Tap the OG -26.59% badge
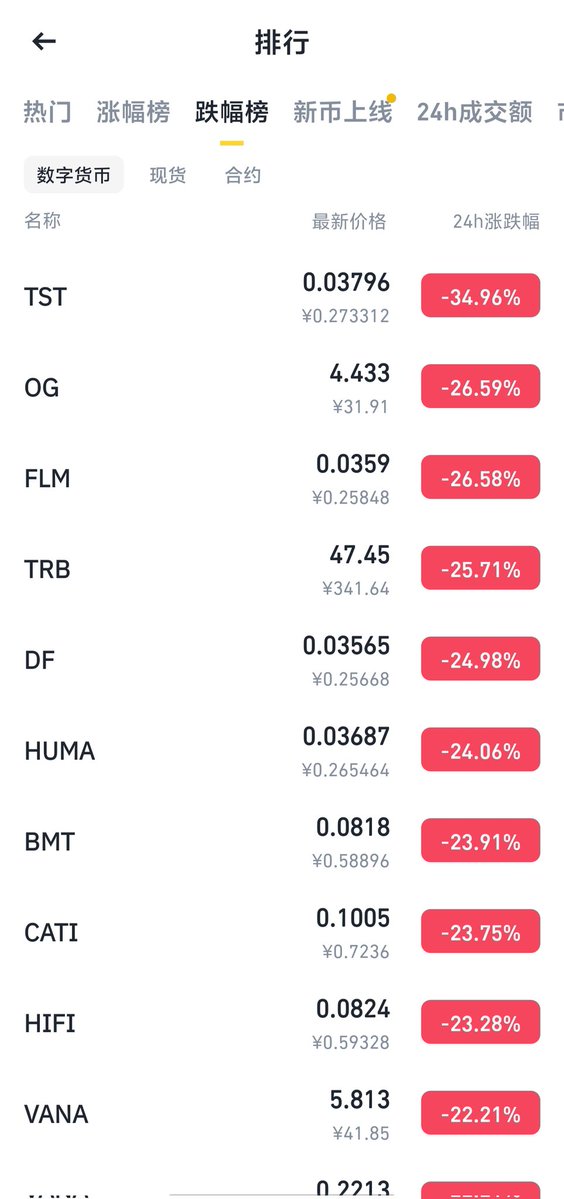The image size is (564, 1199). click(481, 387)
